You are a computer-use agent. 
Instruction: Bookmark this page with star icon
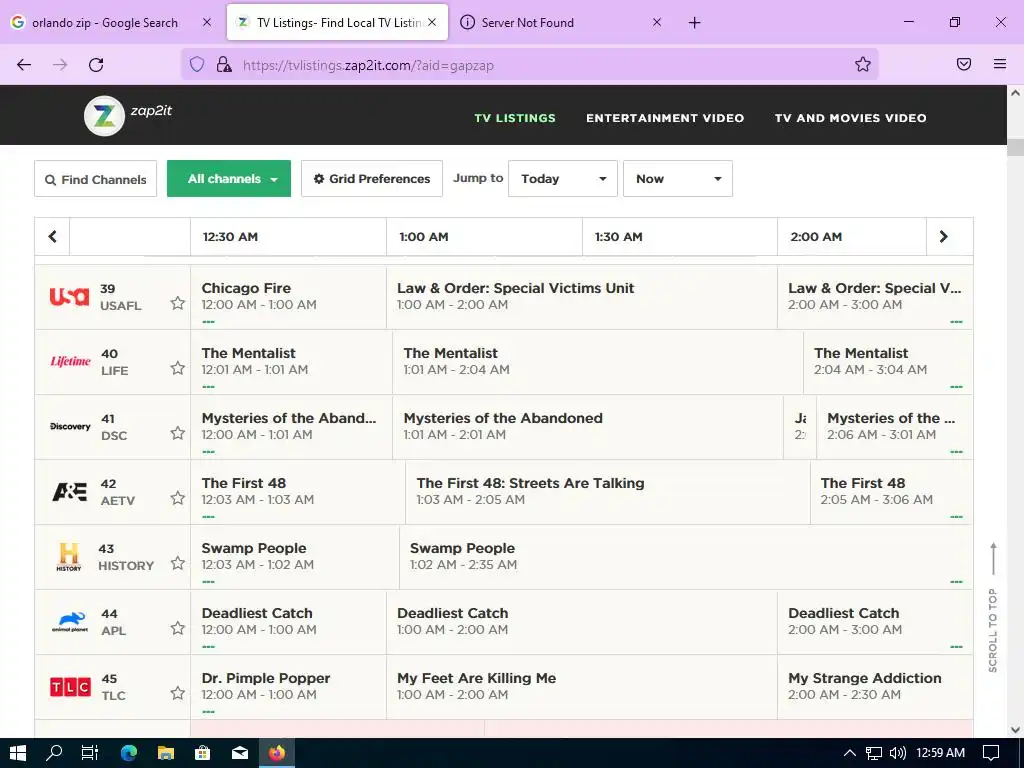tap(863, 64)
